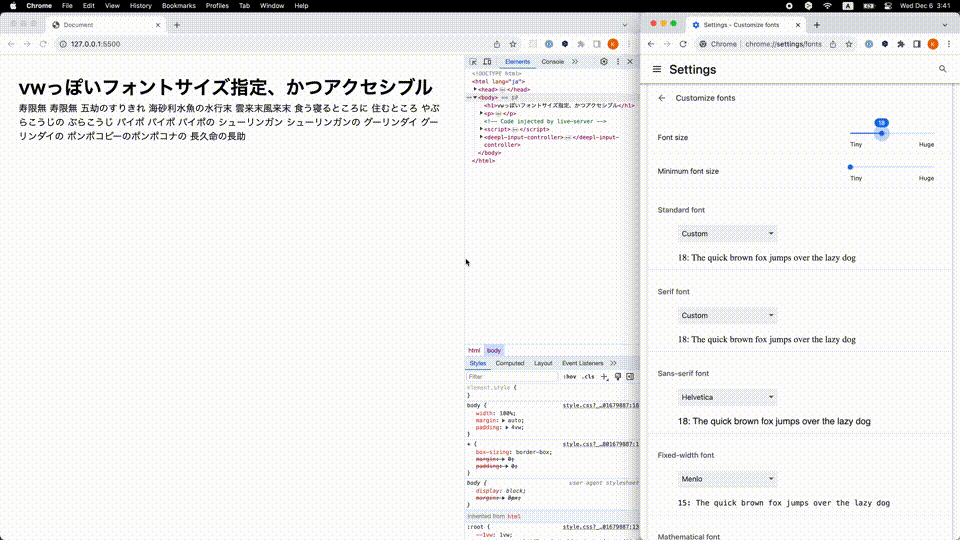Open the Settings hamburger menu
This screenshot has width=960, height=540.
click(x=657, y=70)
